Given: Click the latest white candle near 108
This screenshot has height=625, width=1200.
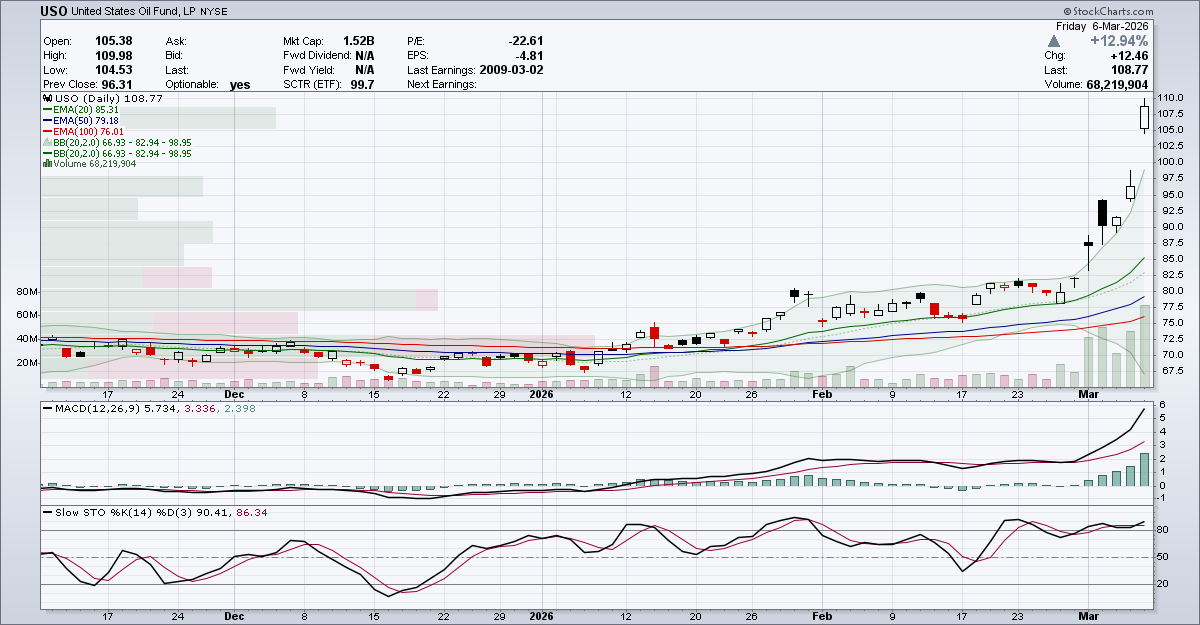Looking at the screenshot, I should (1145, 118).
